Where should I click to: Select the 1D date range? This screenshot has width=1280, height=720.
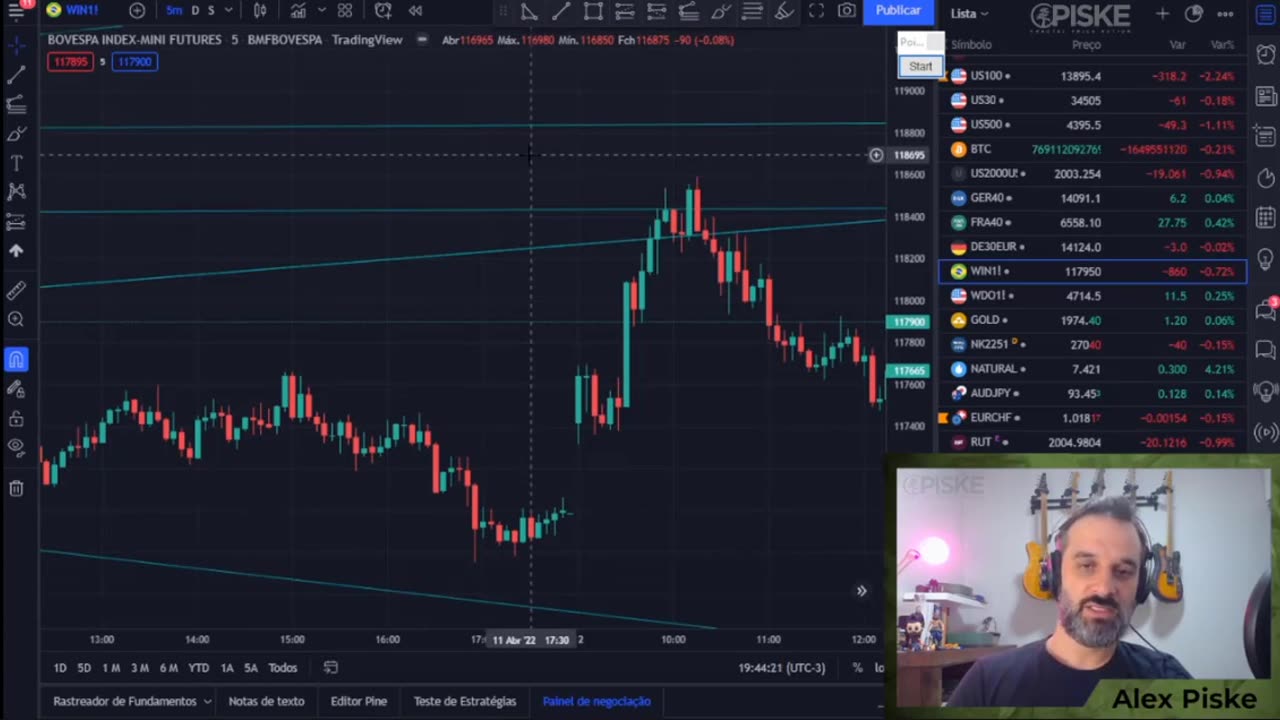60,668
